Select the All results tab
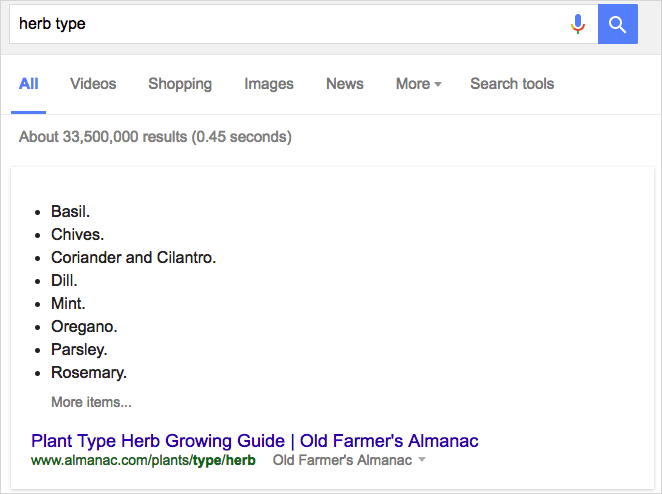Viewport: 662px width, 494px height. point(29,84)
